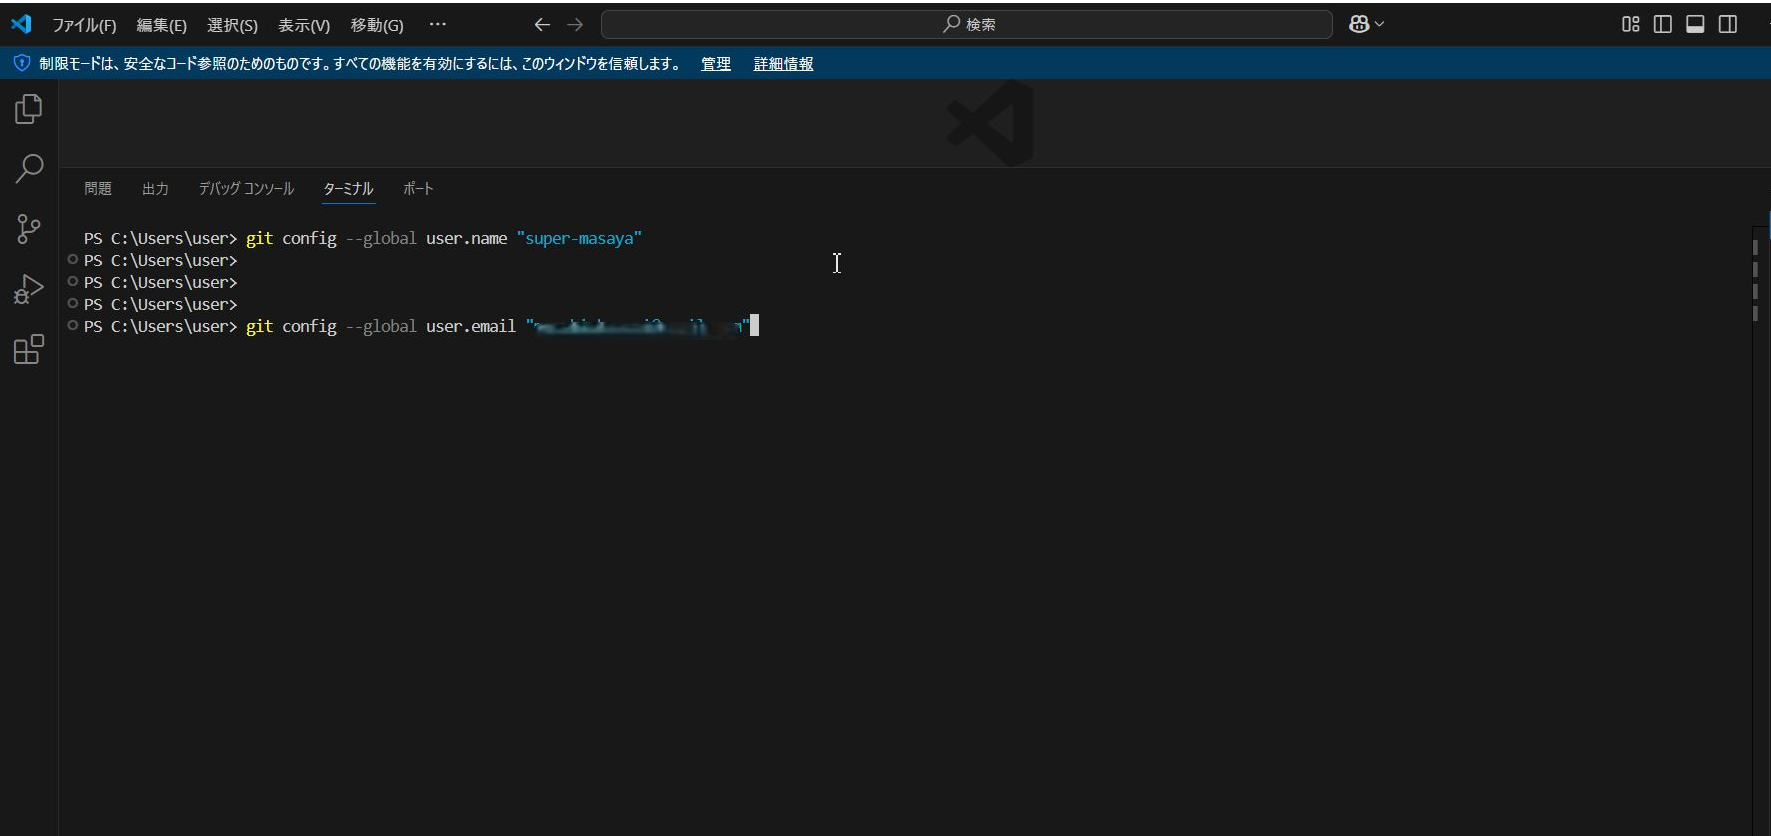
Task: Toggle the bottom panel visibility
Action: [1695, 24]
